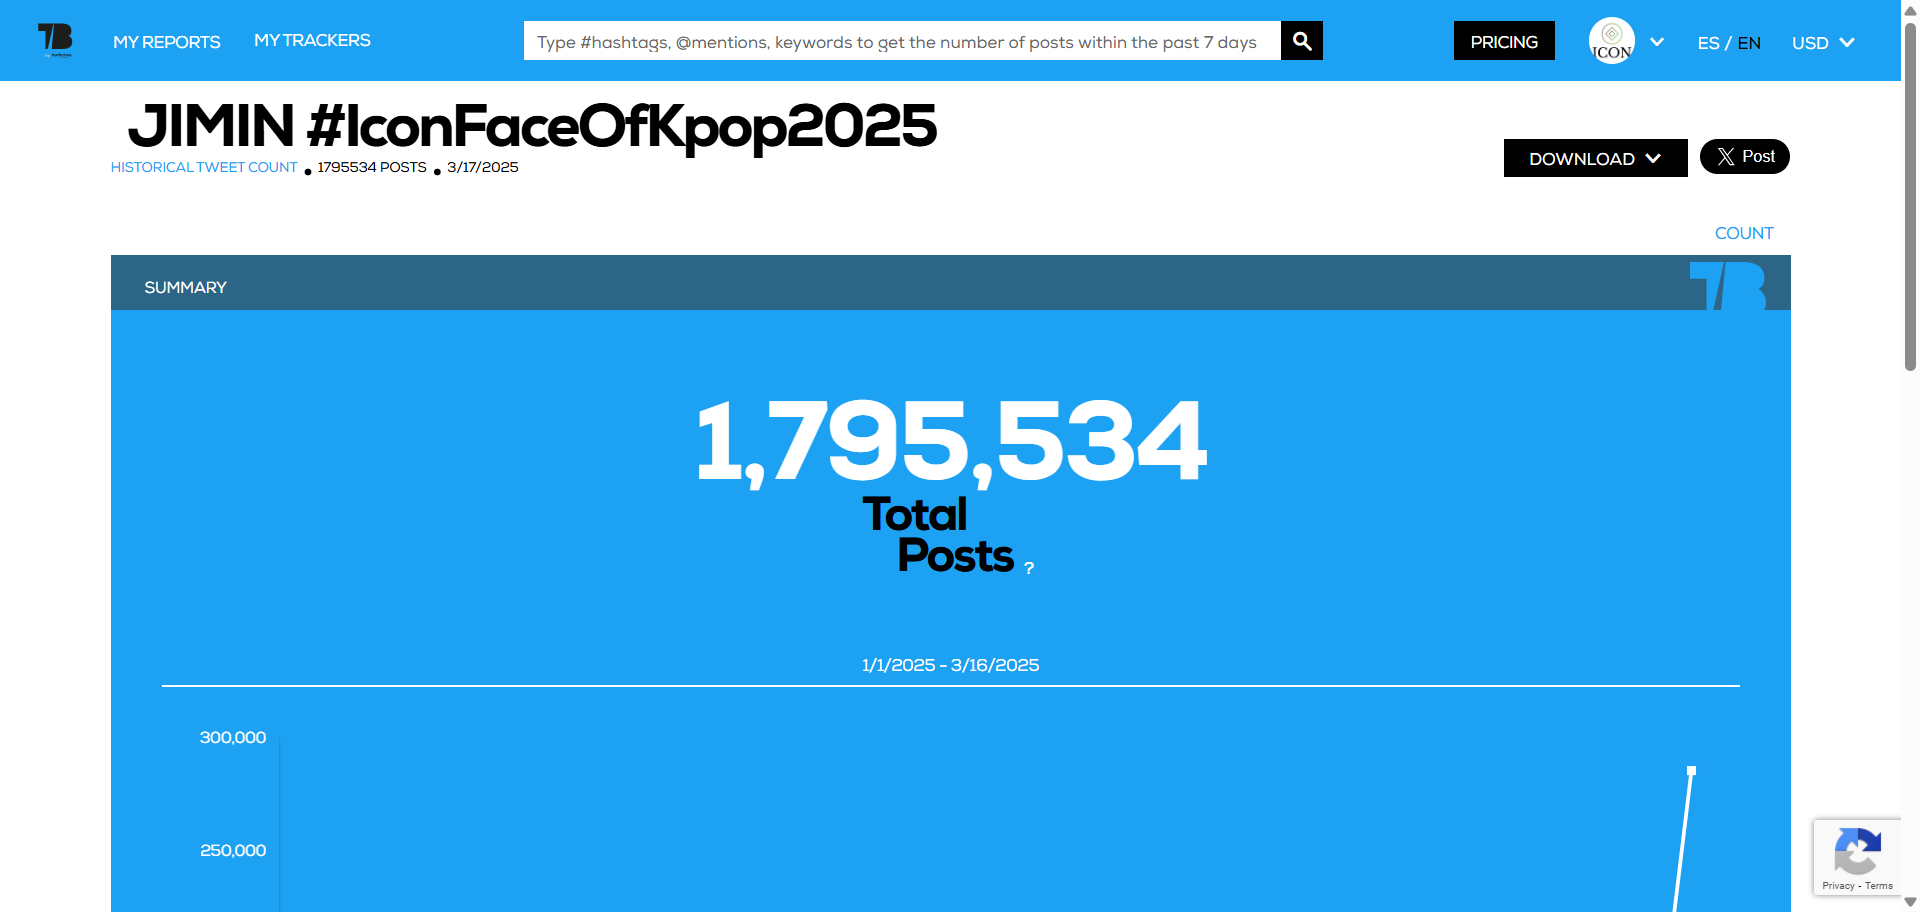
Task: Click the scrollbar down arrow
Action: tap(1910, 902)
